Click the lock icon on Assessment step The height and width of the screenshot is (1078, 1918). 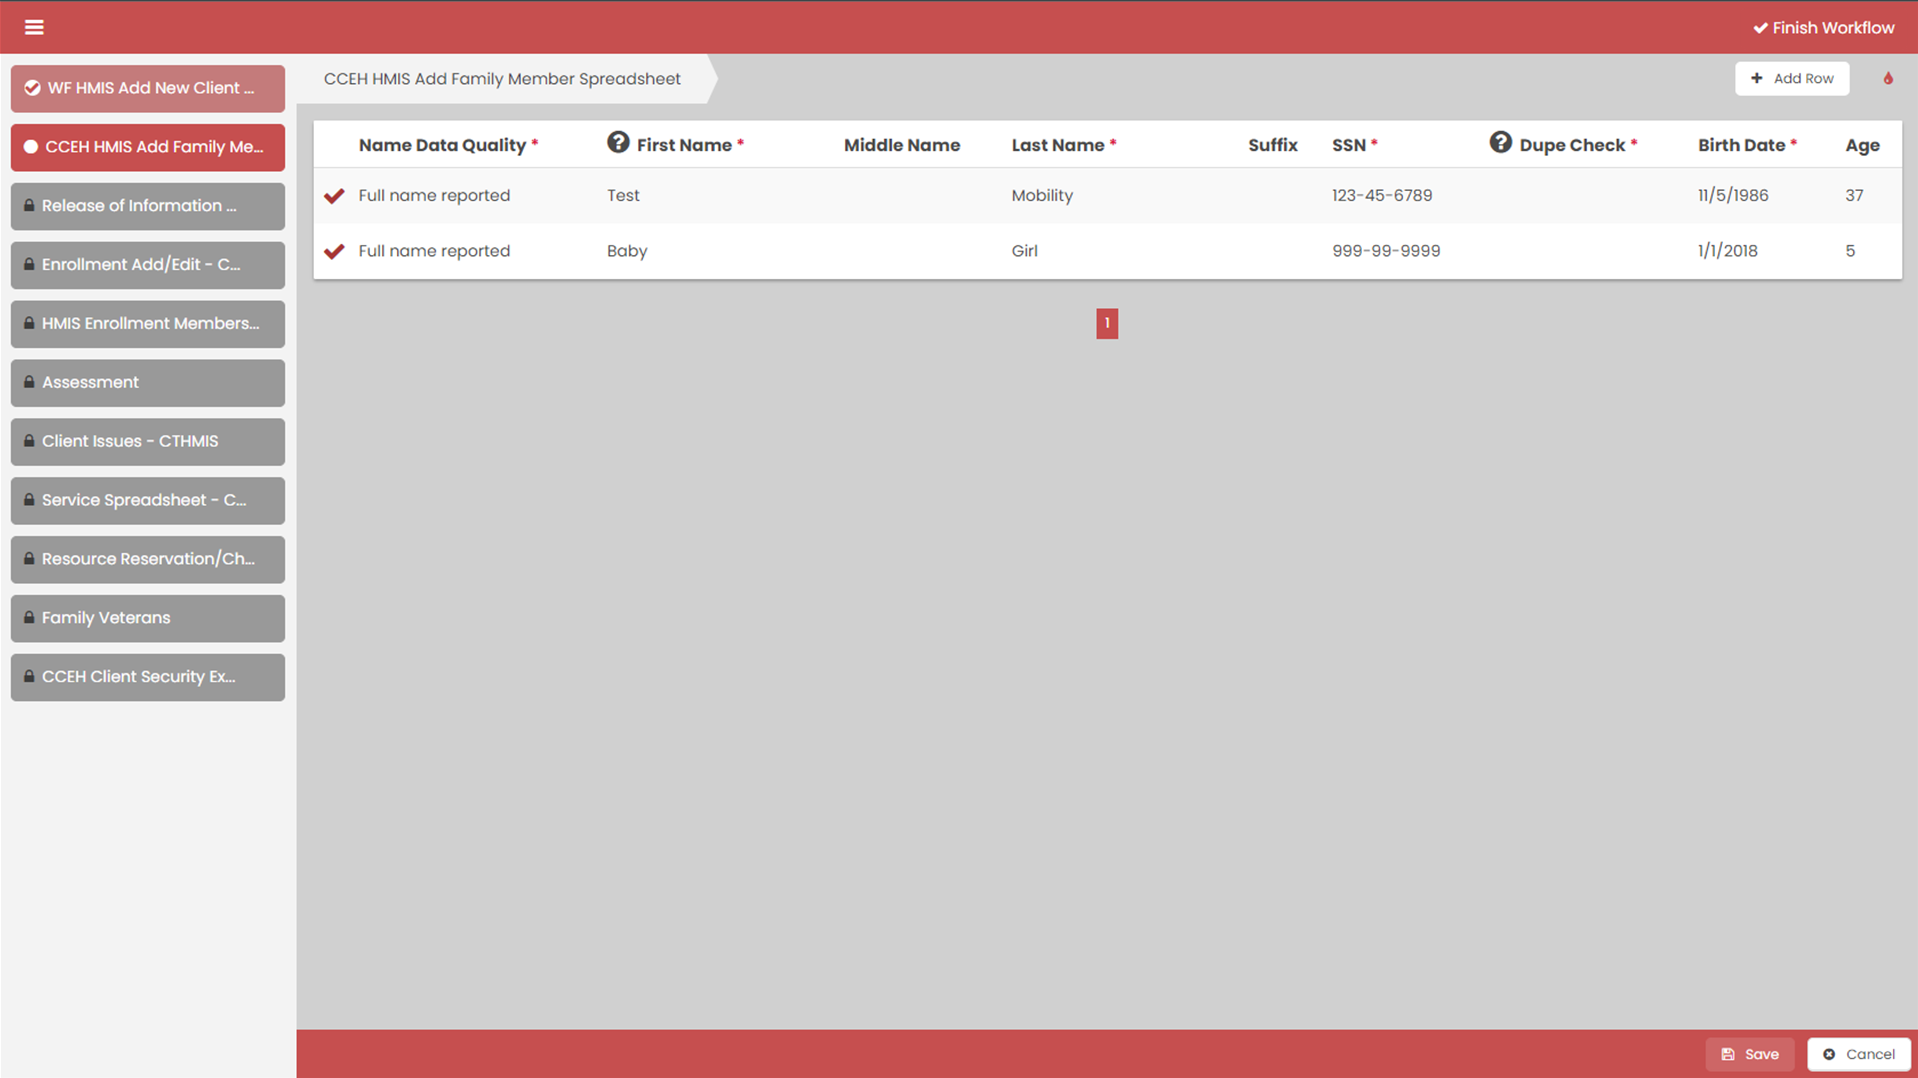click(x=29, y=382)
